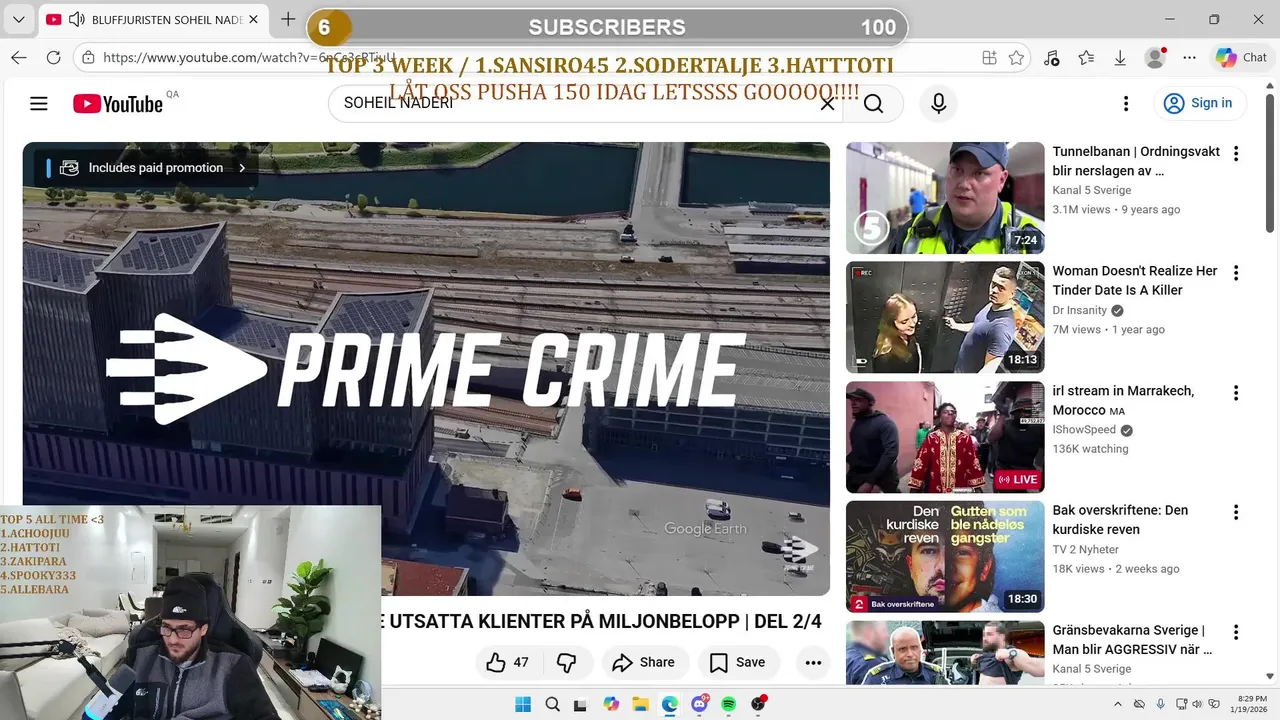Dislike the video with thumbs down
The image size is (1280, 720).
coord(567,662)
